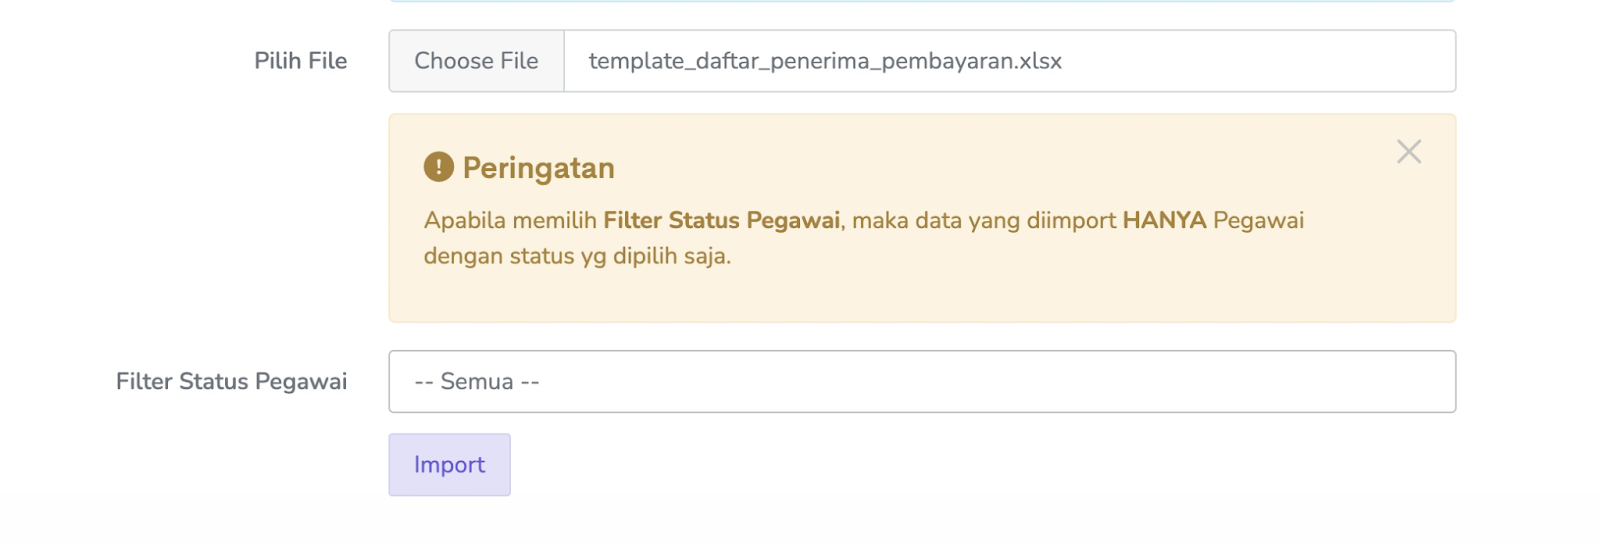Click the exclamation warning icon
The width and height of the screenshot is (1600, 543).
click(x=438, y=167)
